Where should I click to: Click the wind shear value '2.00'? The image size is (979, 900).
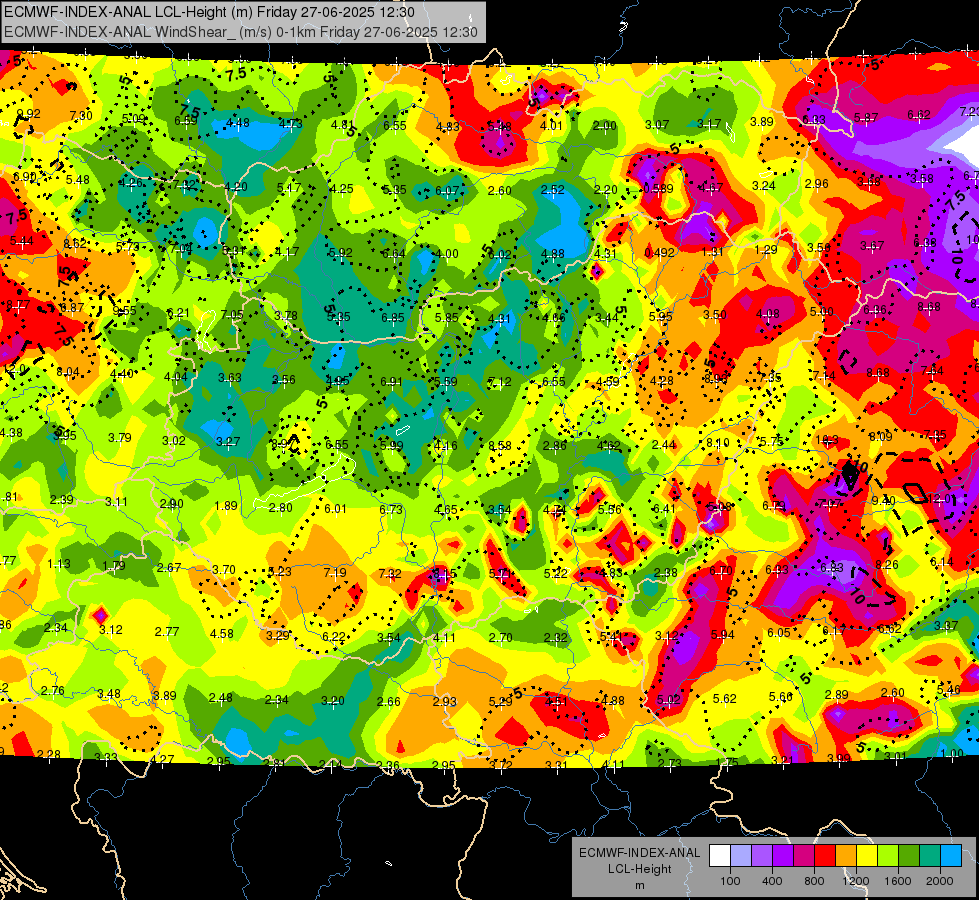point(604,126)
